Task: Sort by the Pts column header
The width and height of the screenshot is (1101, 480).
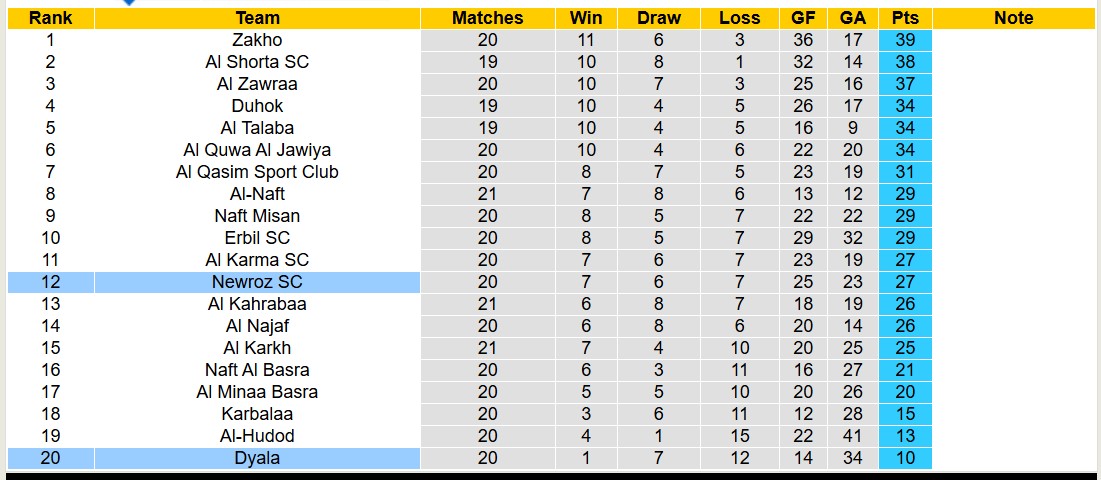Action: [905, 18]
